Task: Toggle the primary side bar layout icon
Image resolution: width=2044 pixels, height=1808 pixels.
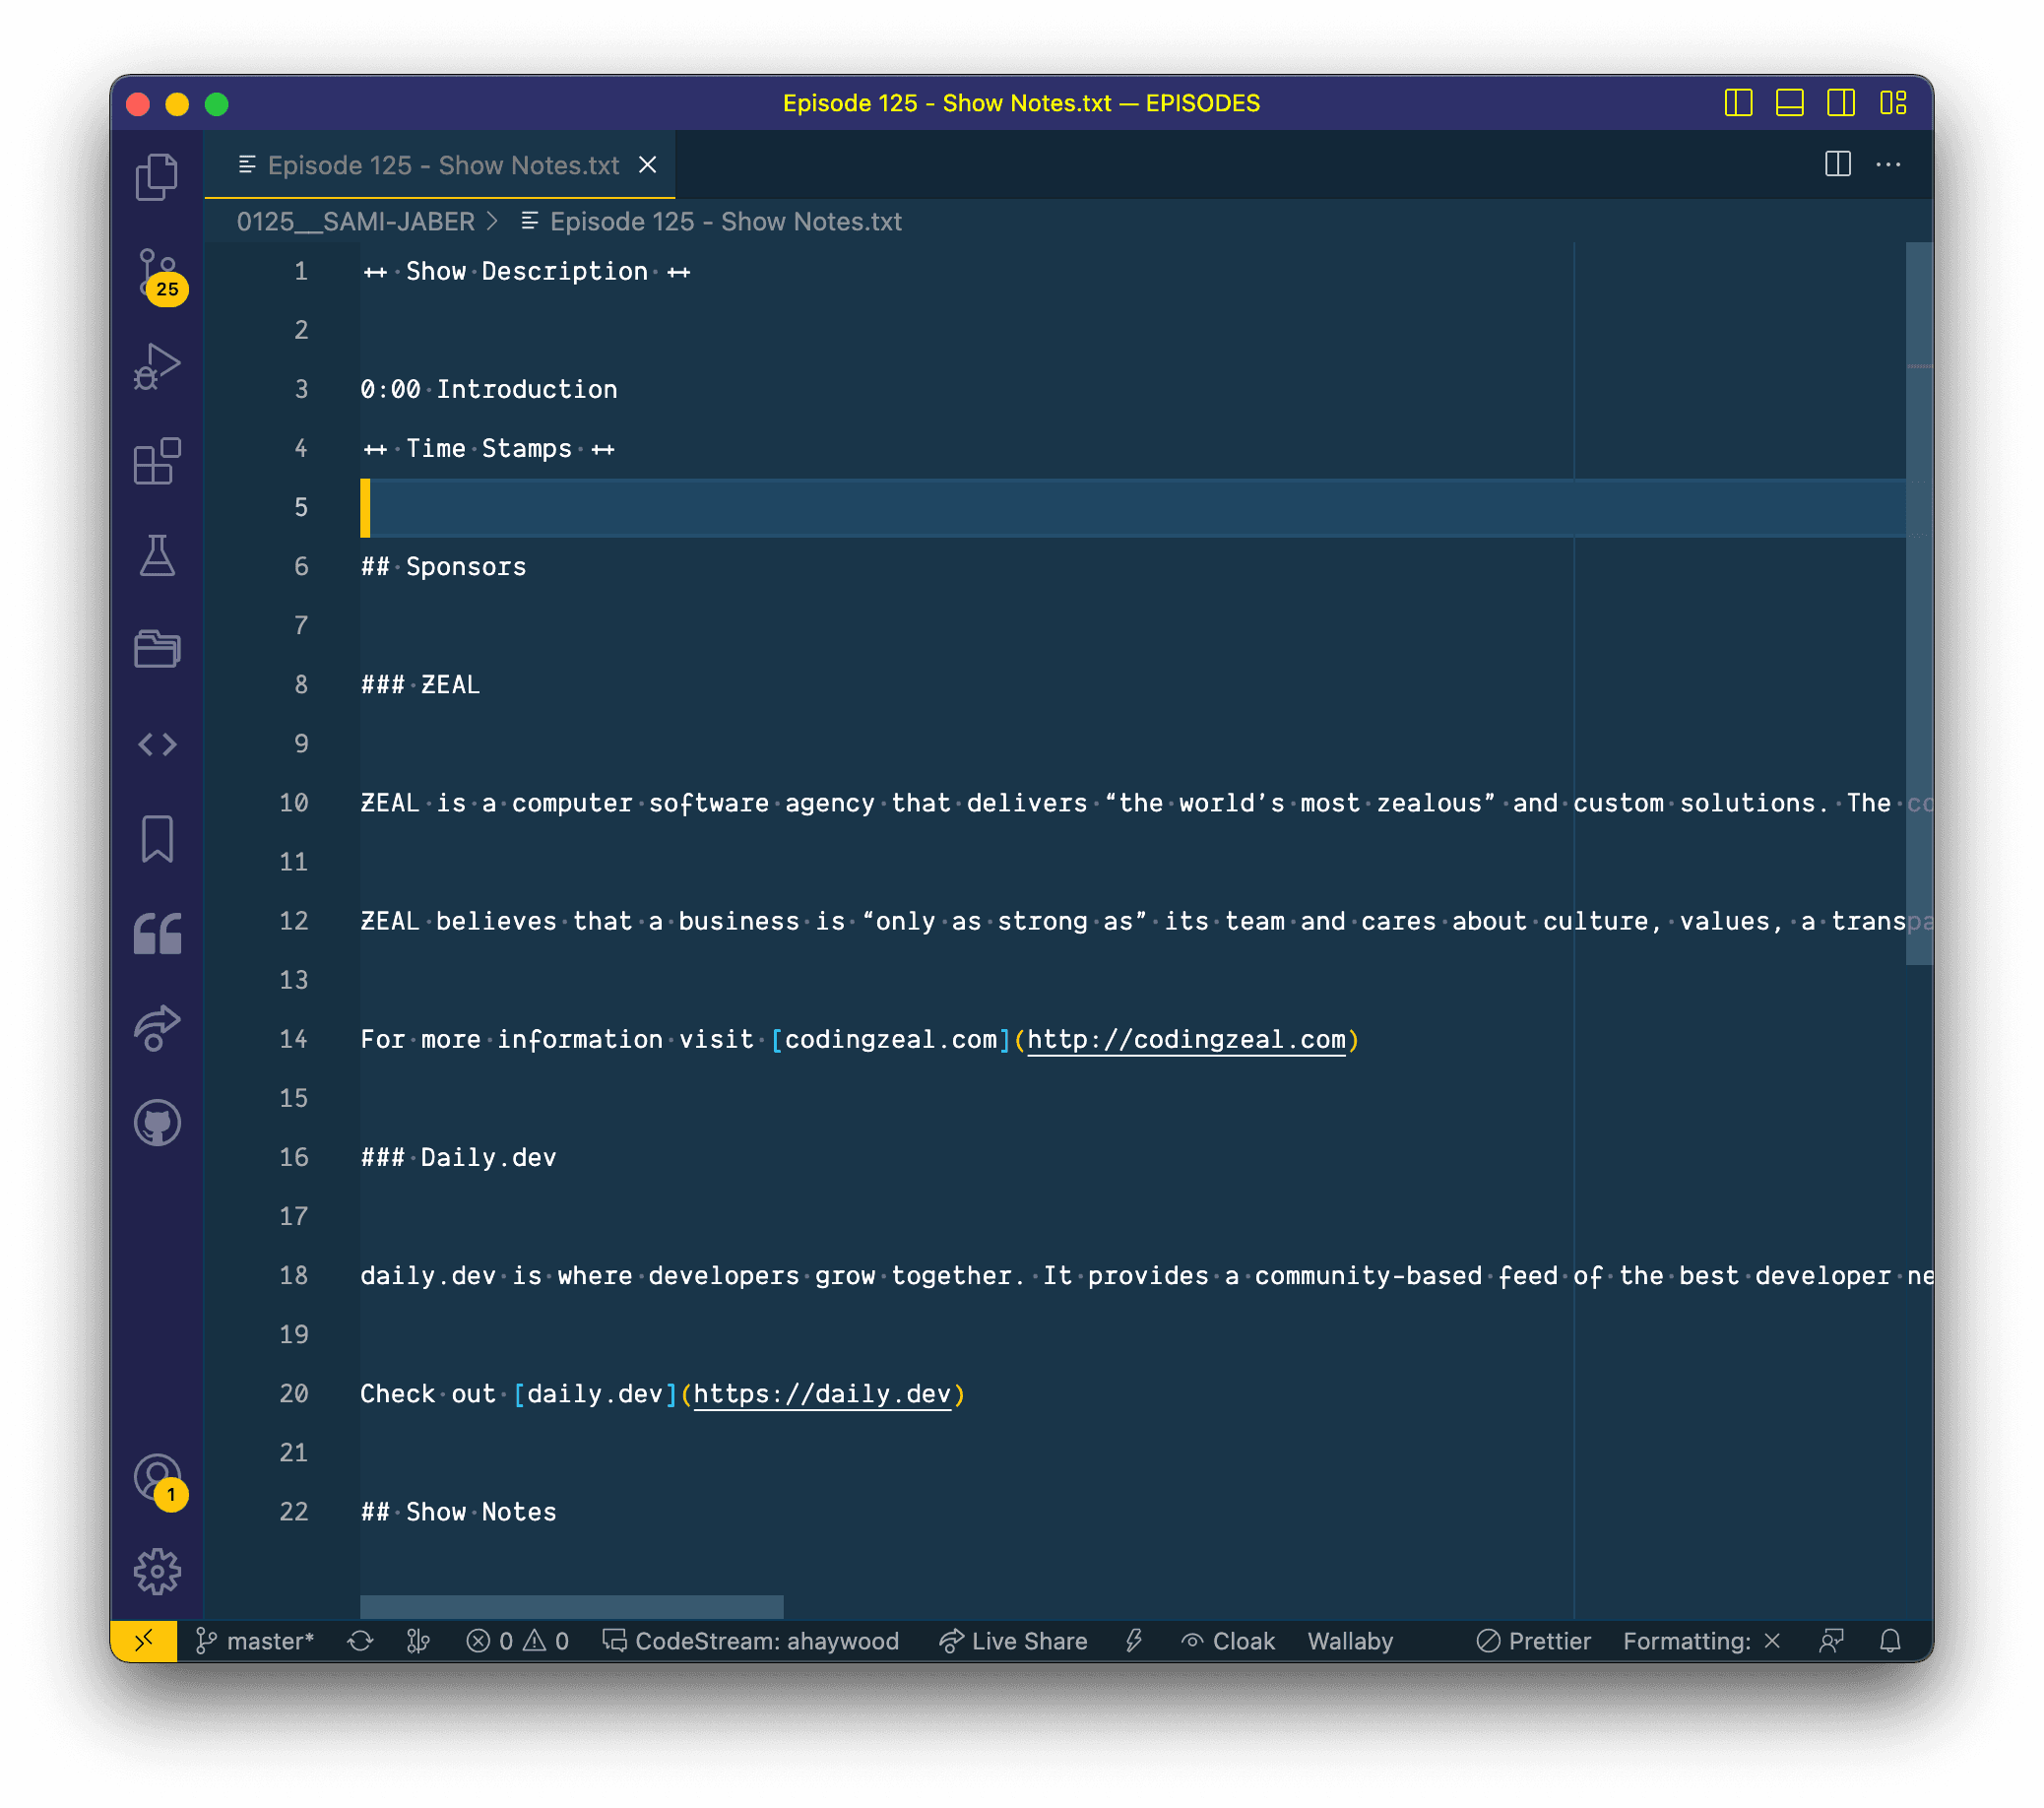Action: [x=1739, y=103]
